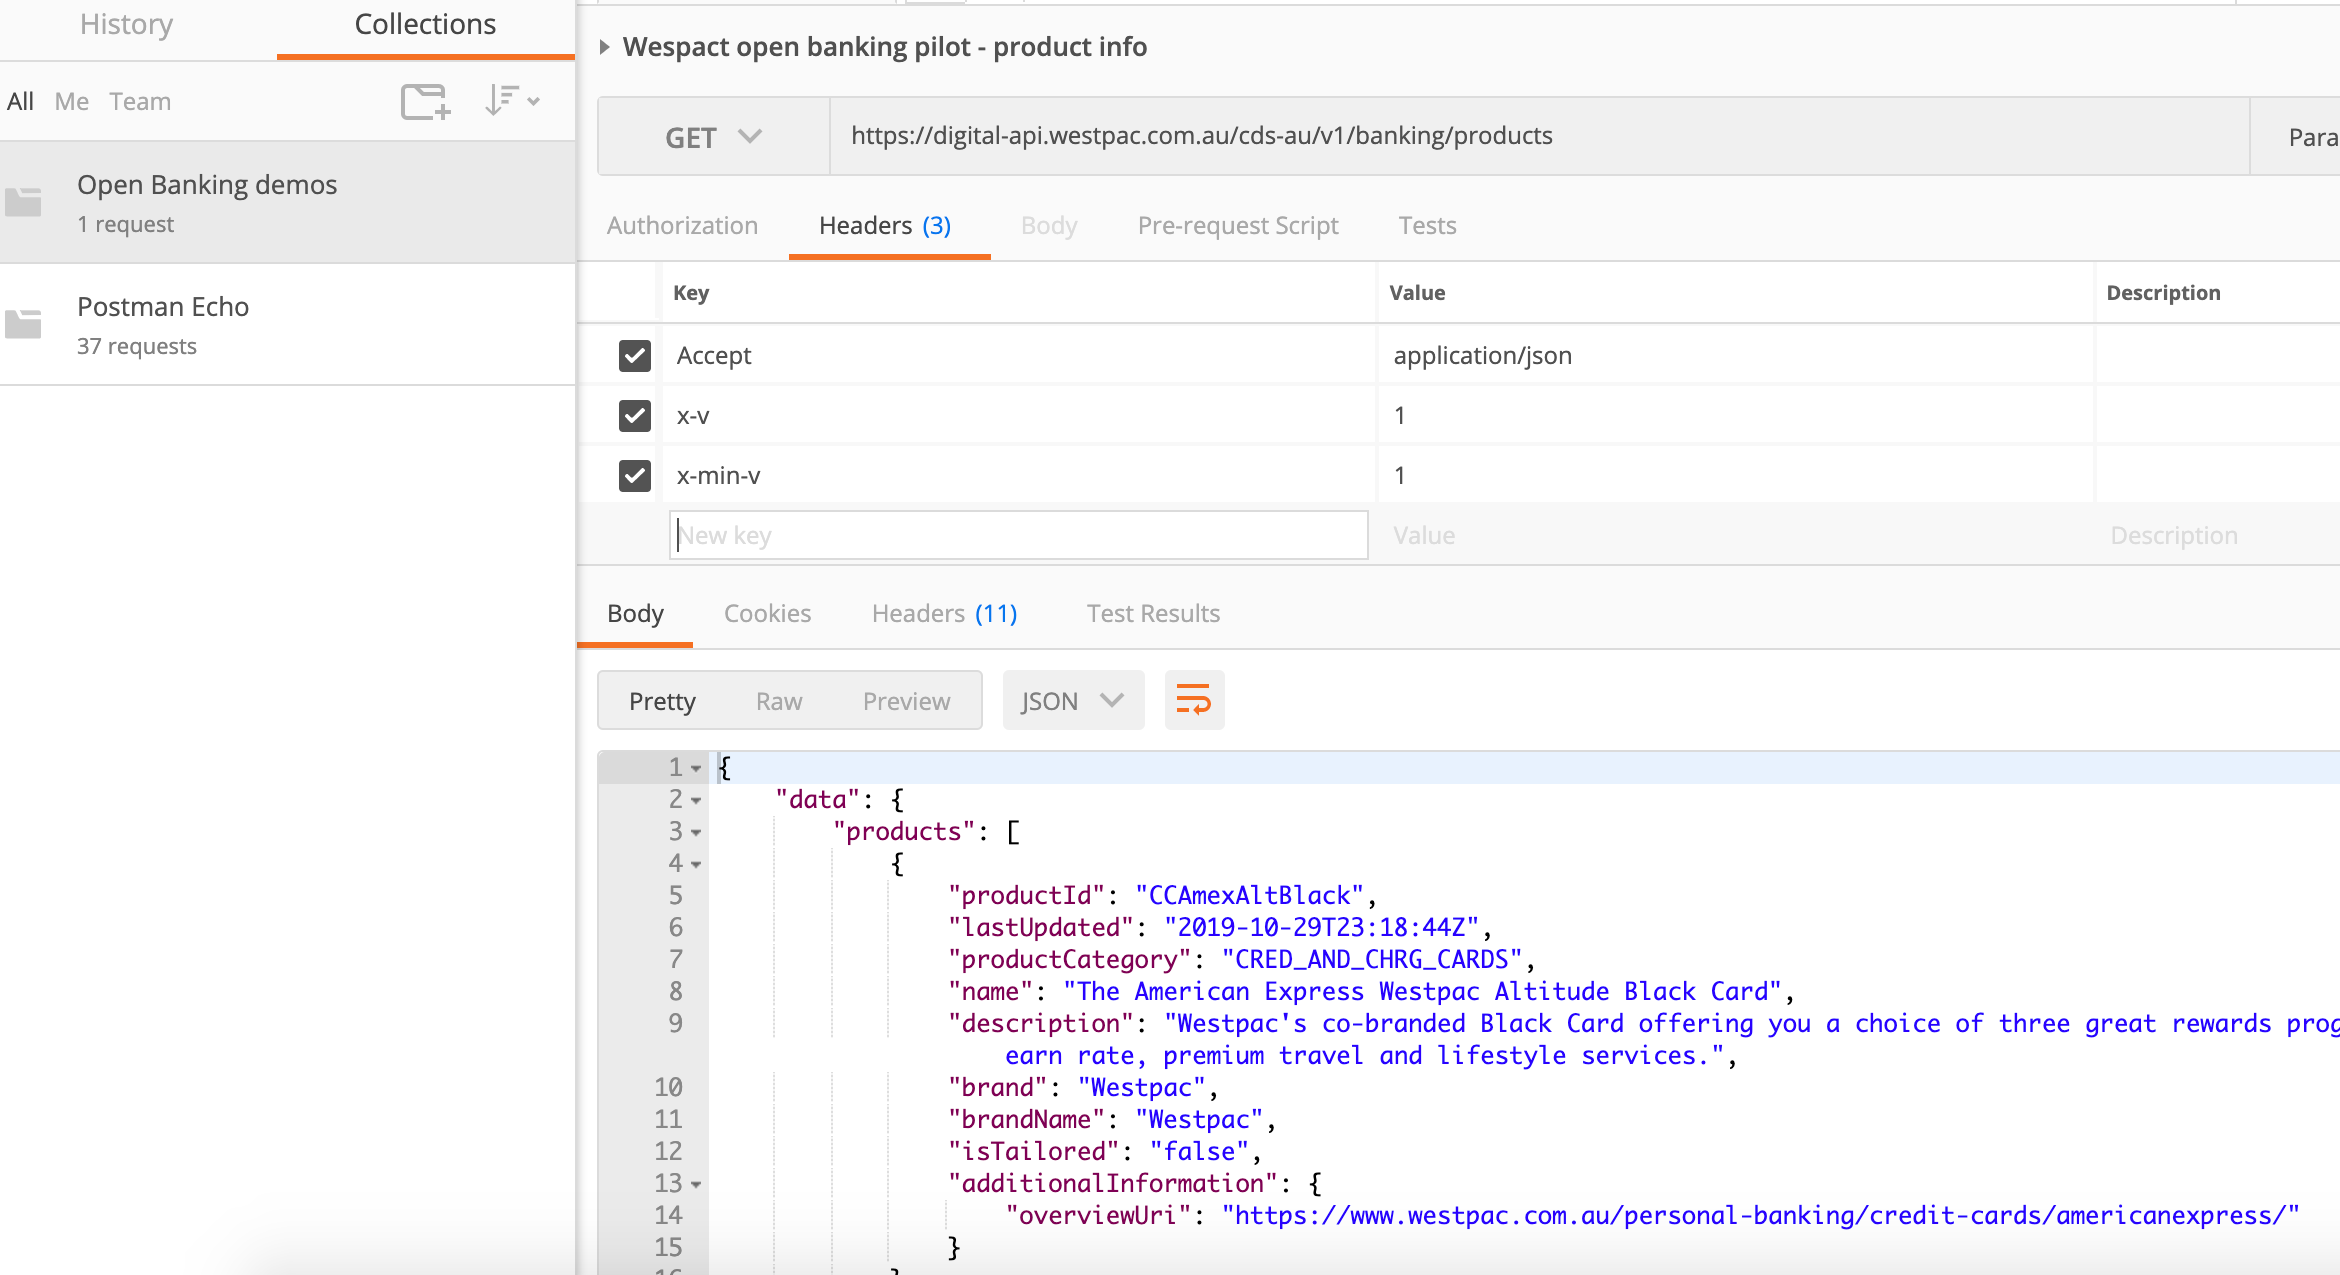The image size is (2340, 1275).
Task: Collapse the "data" object fold arrow
Action: [x=696, y=801]
